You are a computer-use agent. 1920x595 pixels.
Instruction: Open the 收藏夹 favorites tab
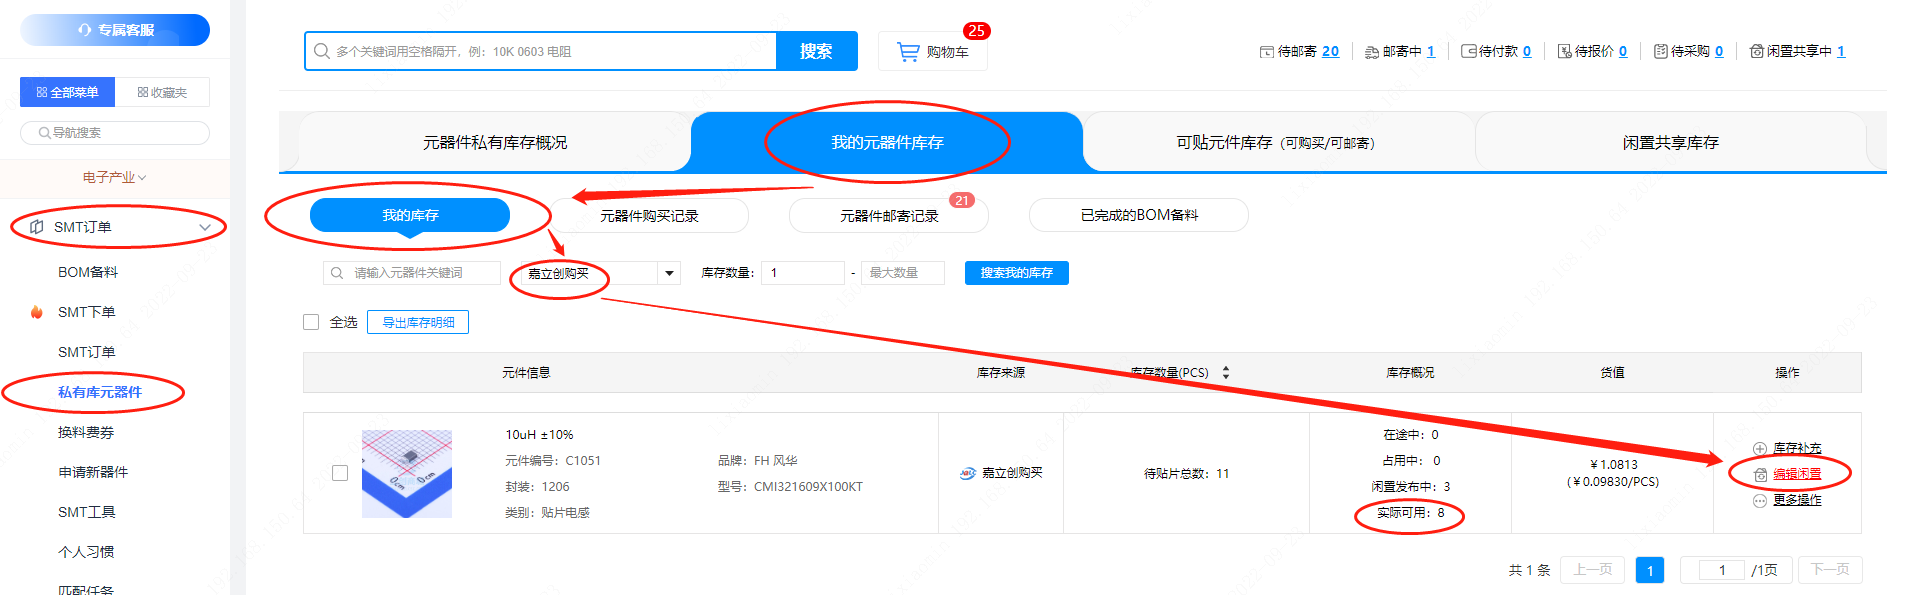pos(162,92)
